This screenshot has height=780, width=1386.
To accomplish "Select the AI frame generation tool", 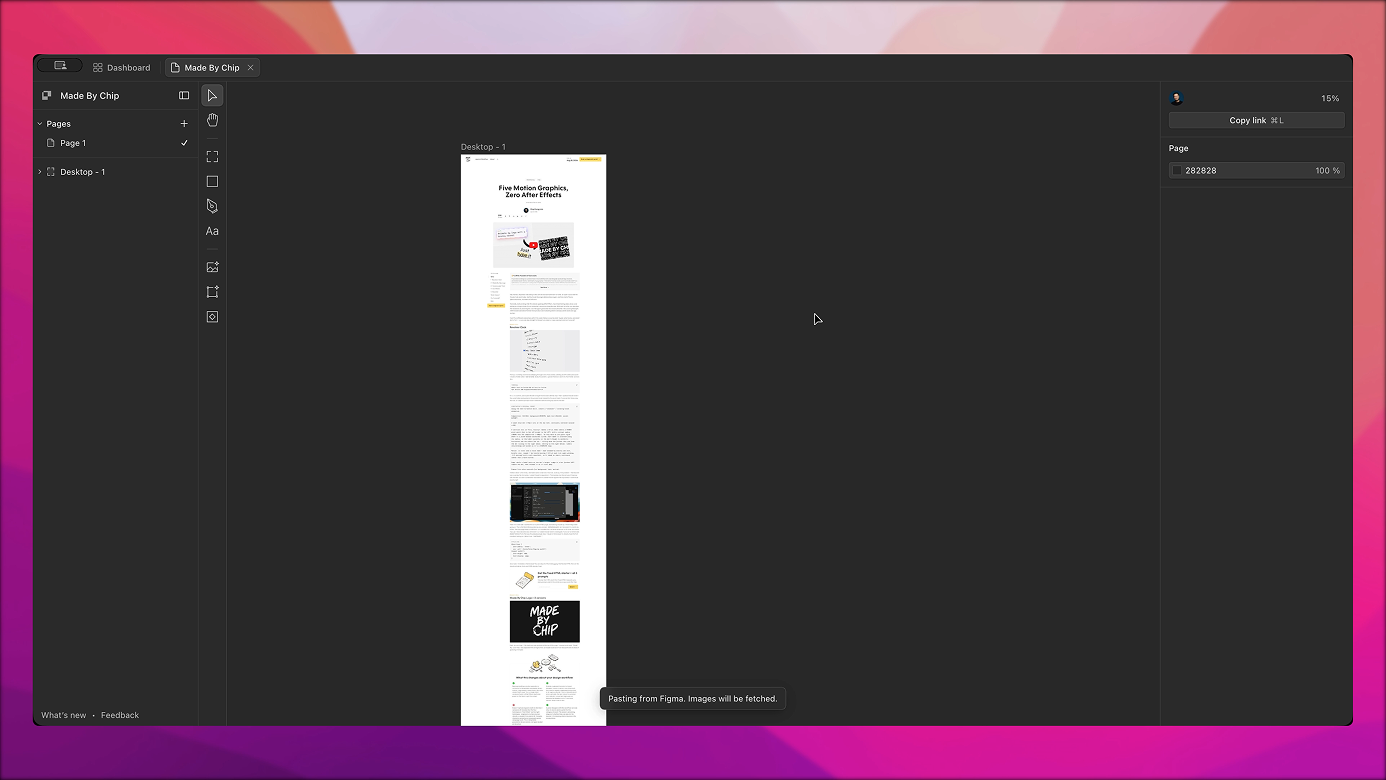I will (212, 292).
